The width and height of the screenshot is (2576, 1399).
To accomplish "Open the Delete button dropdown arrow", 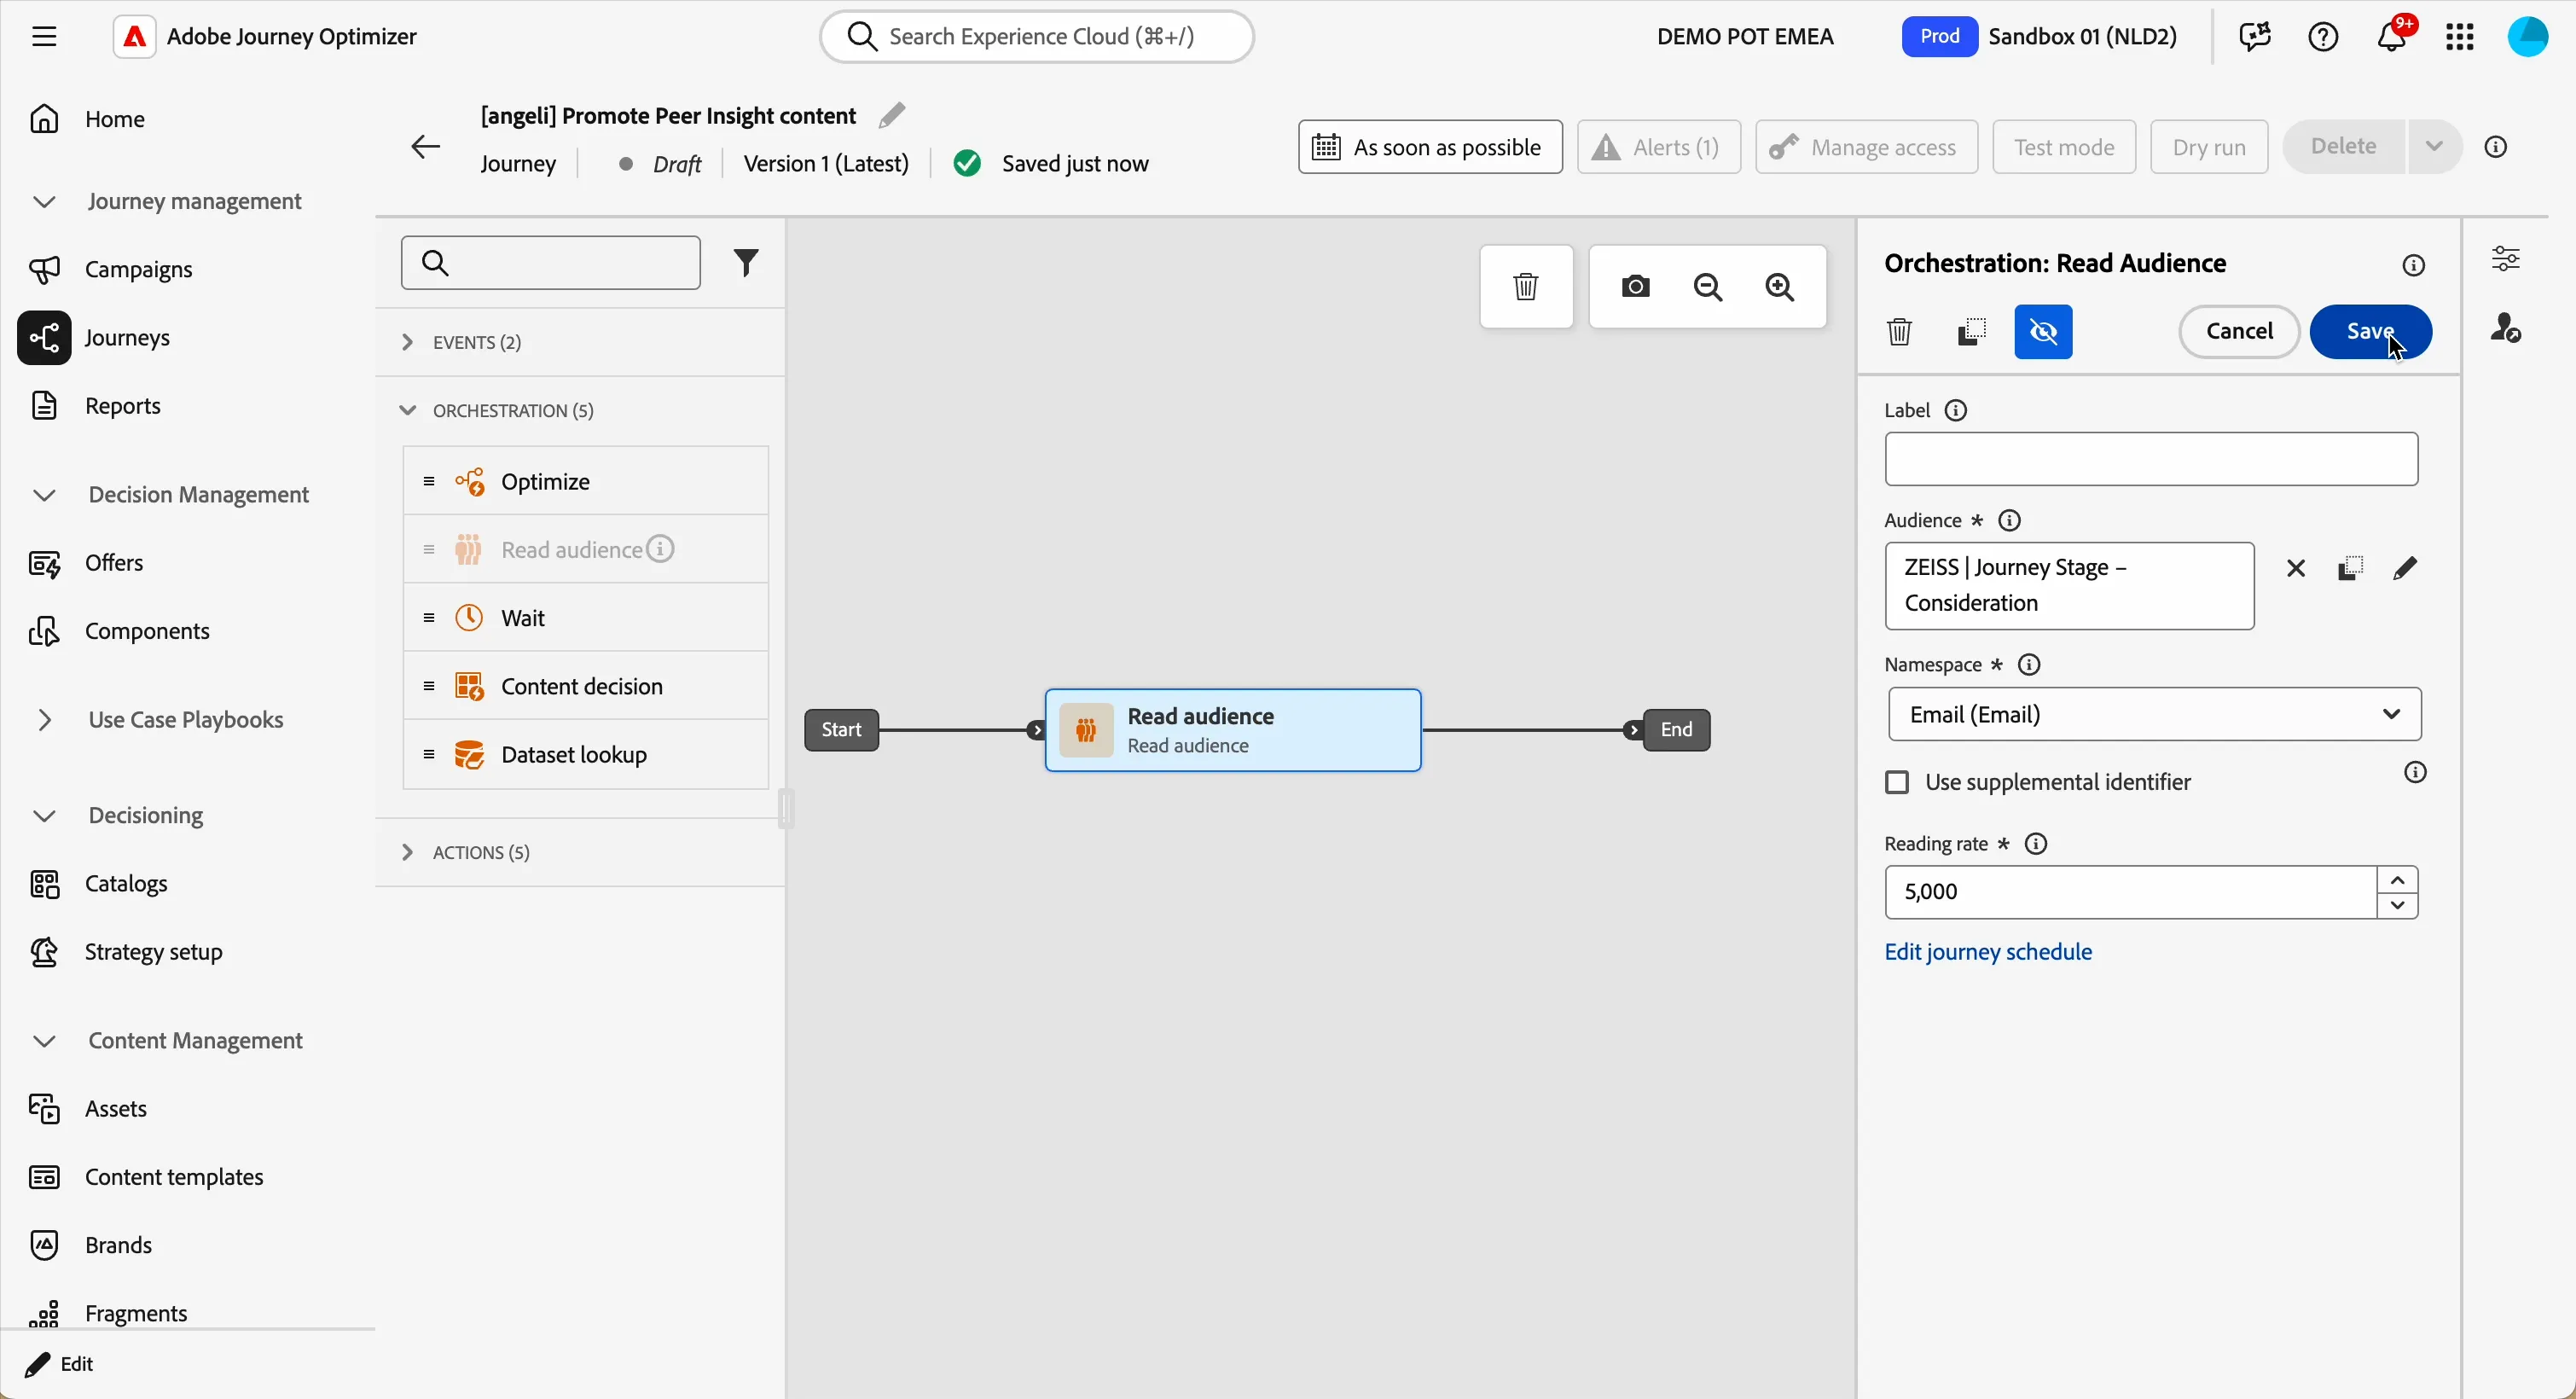I will point(2435,147).
